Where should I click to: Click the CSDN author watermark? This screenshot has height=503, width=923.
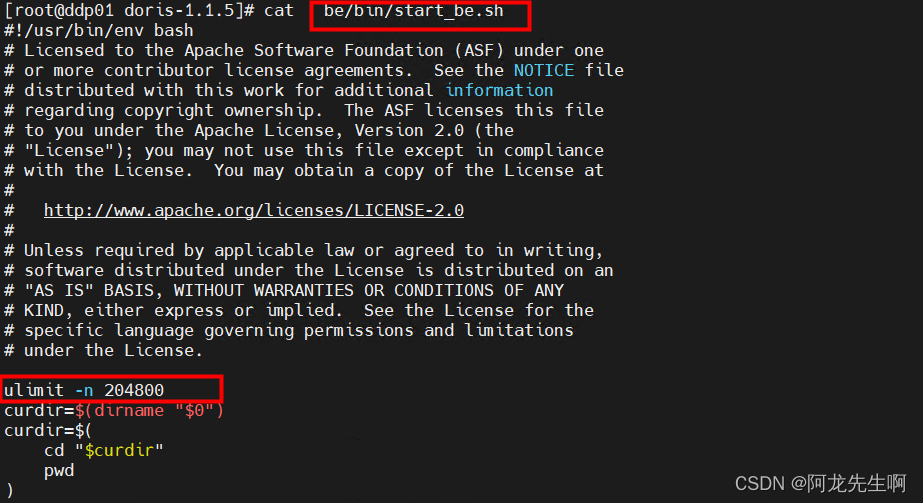coord(820,483)
